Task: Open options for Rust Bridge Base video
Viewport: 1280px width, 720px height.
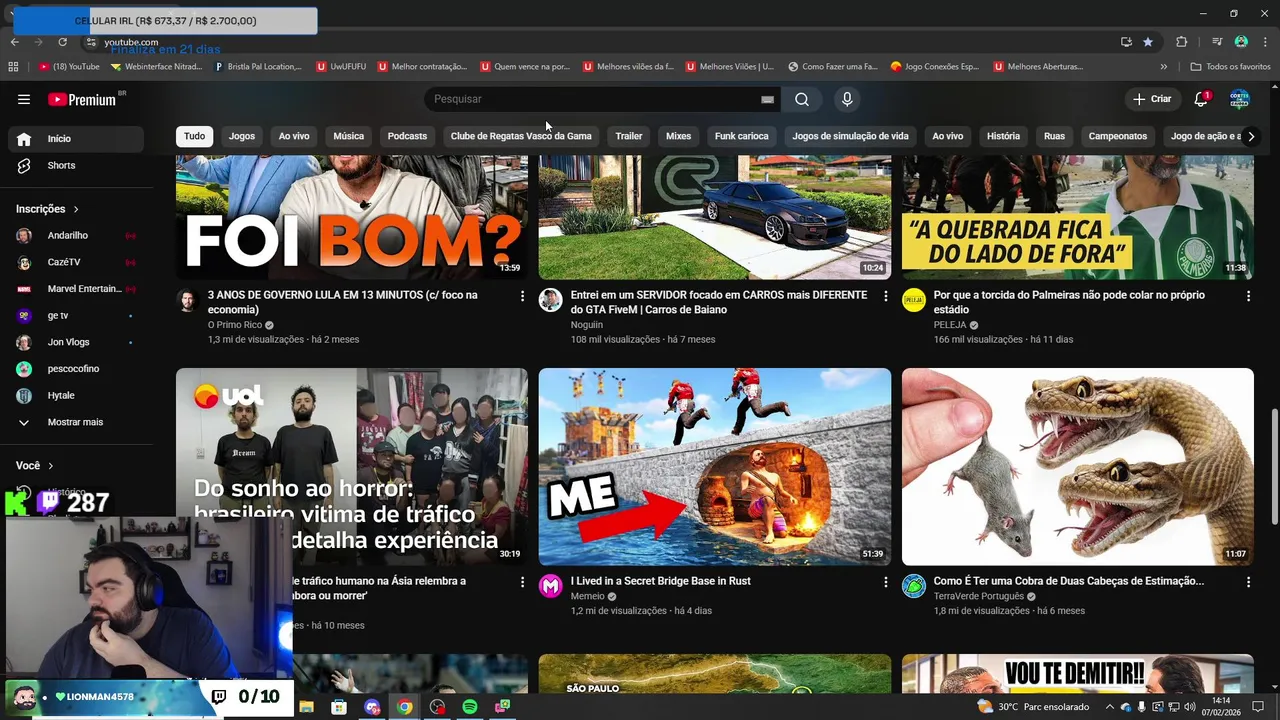Action: 885,582
